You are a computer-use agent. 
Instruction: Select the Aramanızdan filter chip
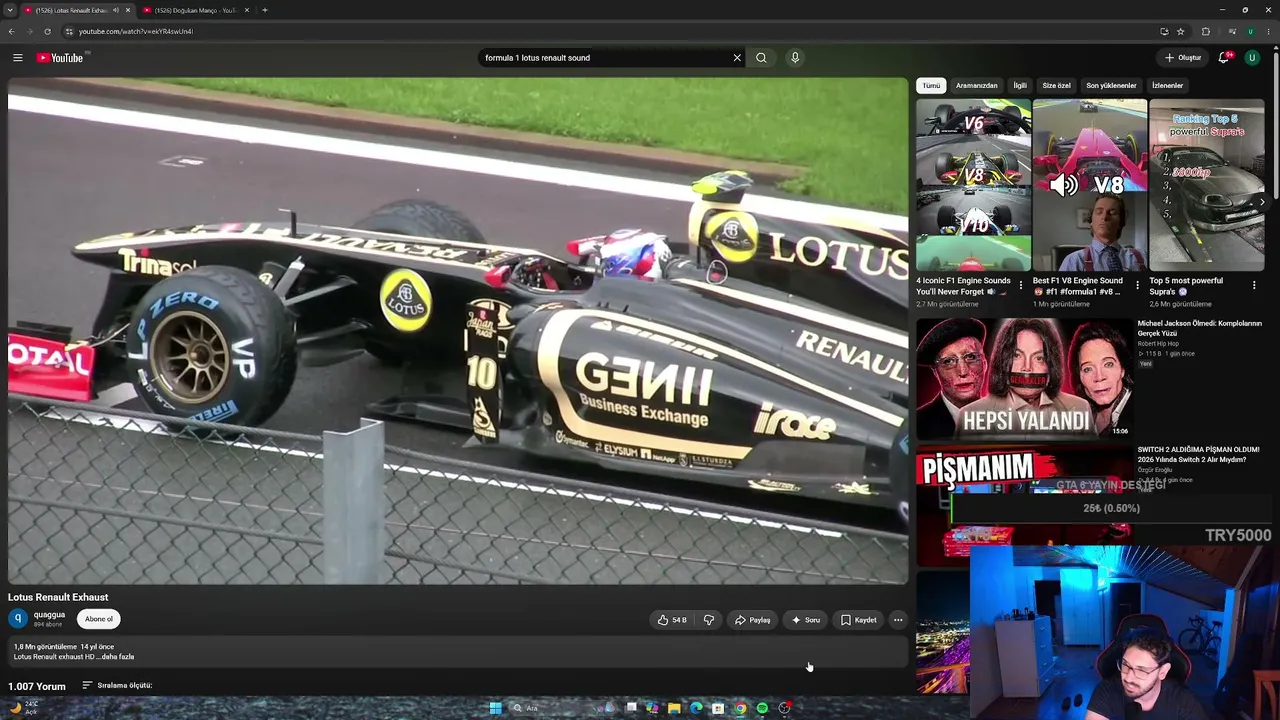pos(977,86)
